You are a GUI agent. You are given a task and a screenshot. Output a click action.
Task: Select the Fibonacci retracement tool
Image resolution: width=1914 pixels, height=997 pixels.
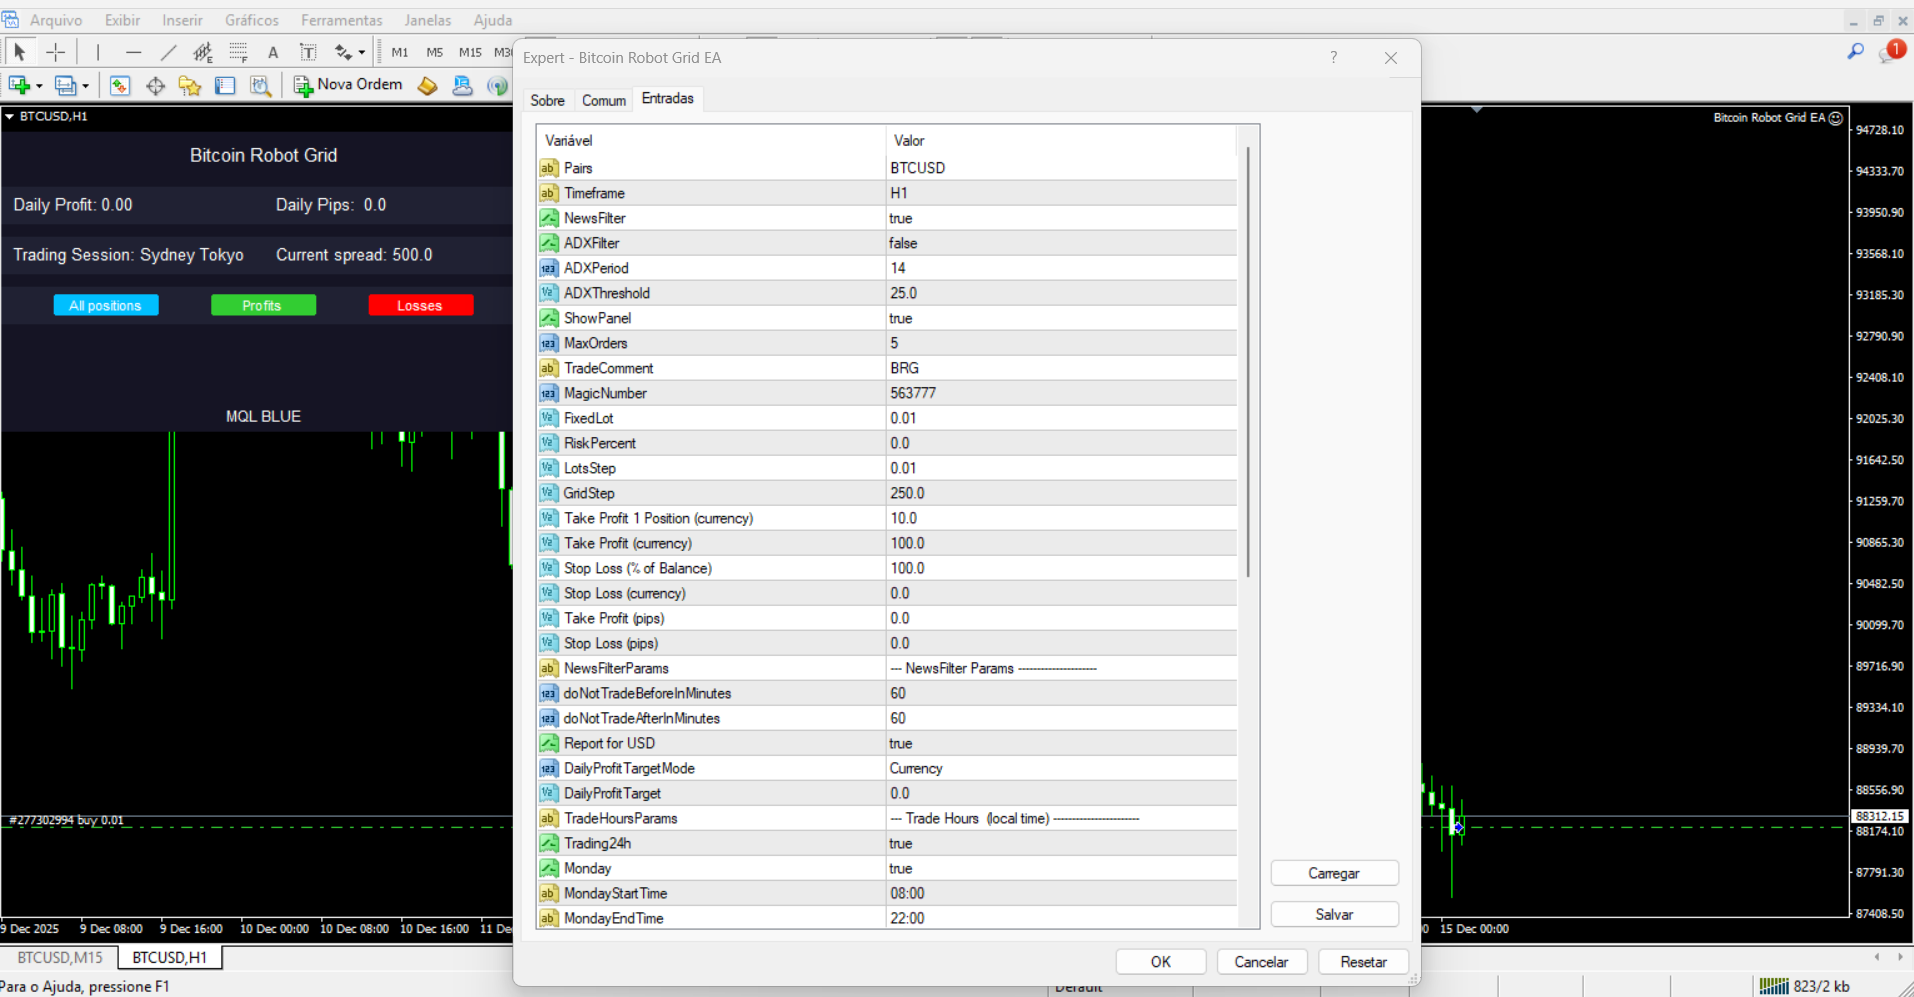click(x=238, y=52)
